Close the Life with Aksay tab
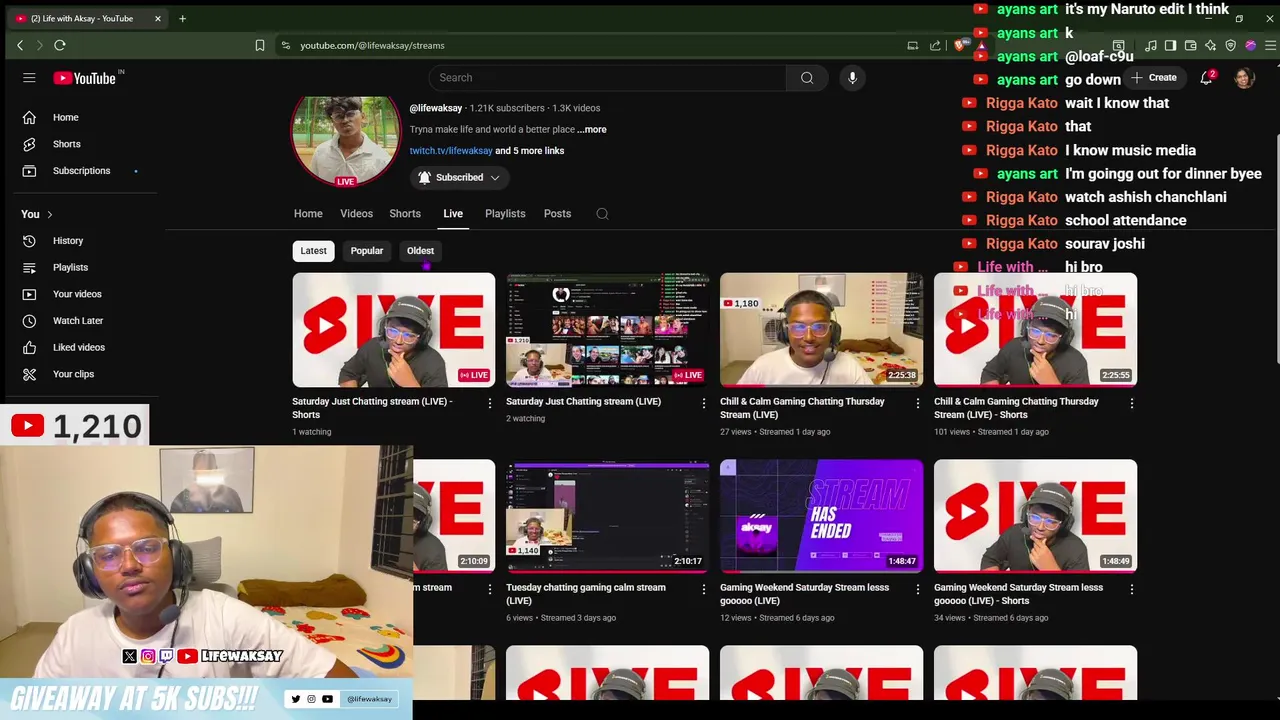 (157, 18)
